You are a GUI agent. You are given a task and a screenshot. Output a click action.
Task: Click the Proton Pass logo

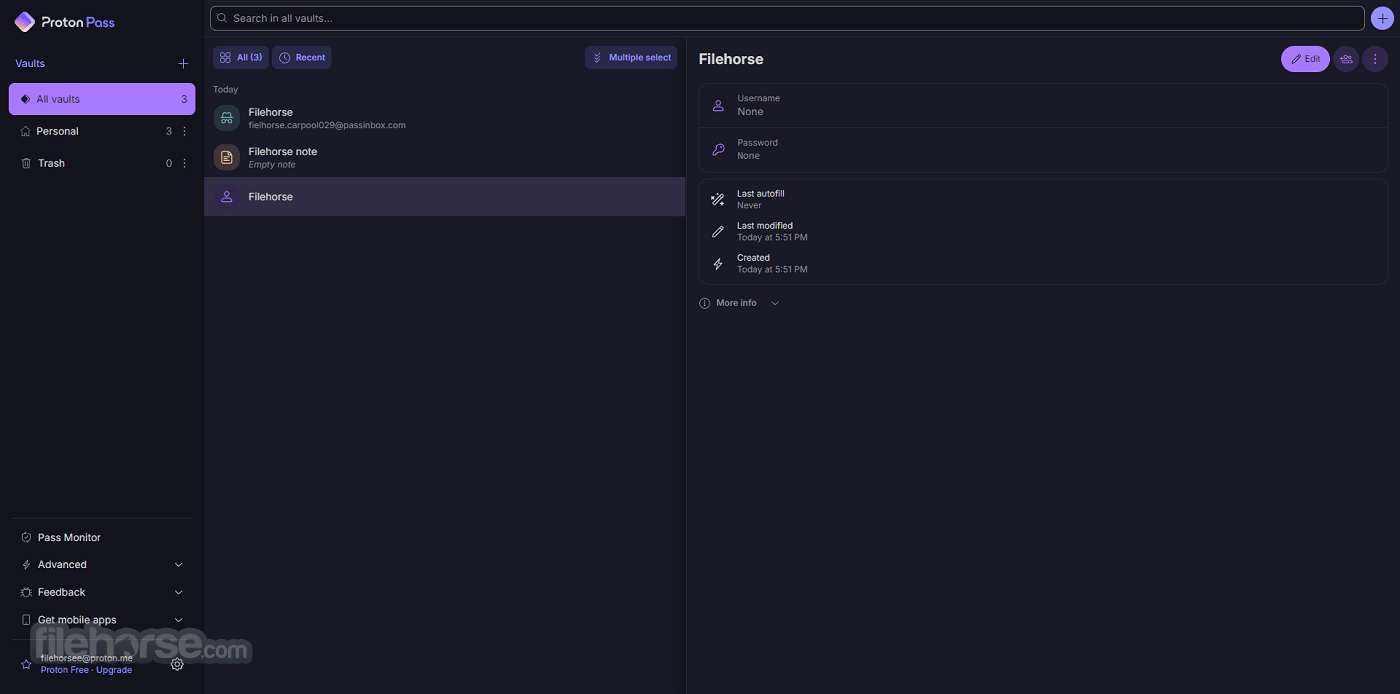coord(65,22)
